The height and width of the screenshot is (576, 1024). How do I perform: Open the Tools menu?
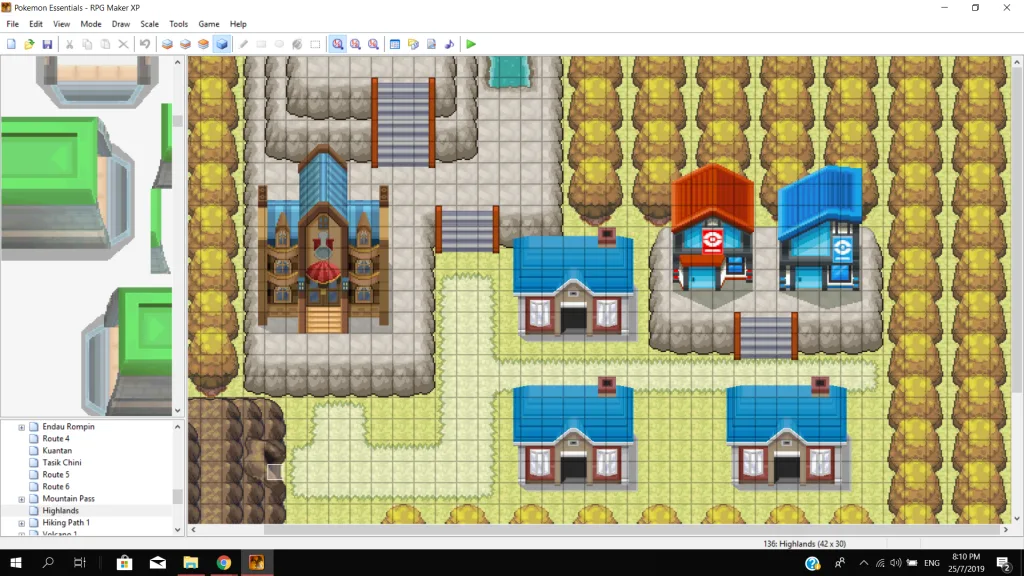coord(178,24)
